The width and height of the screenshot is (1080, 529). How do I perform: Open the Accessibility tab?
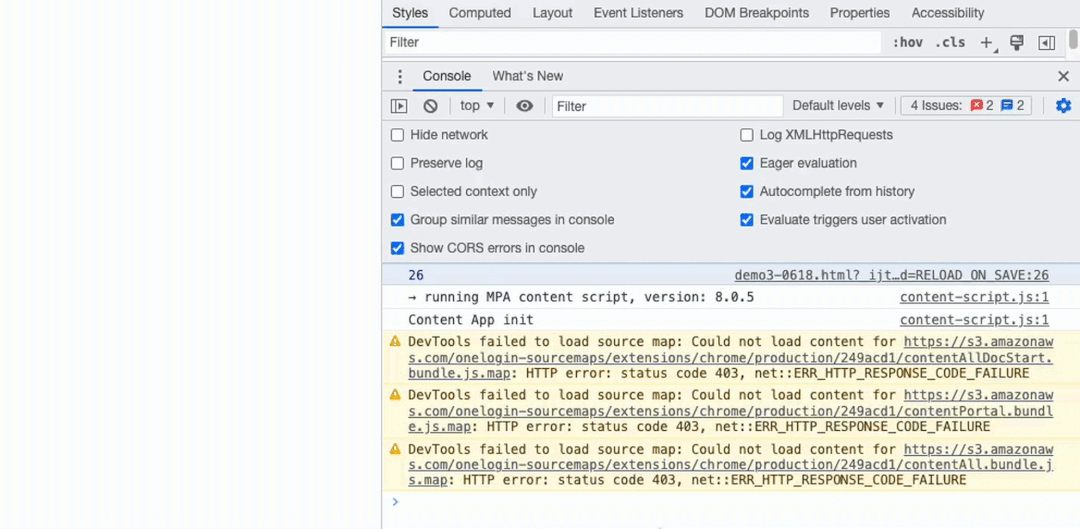pos(948,13)
